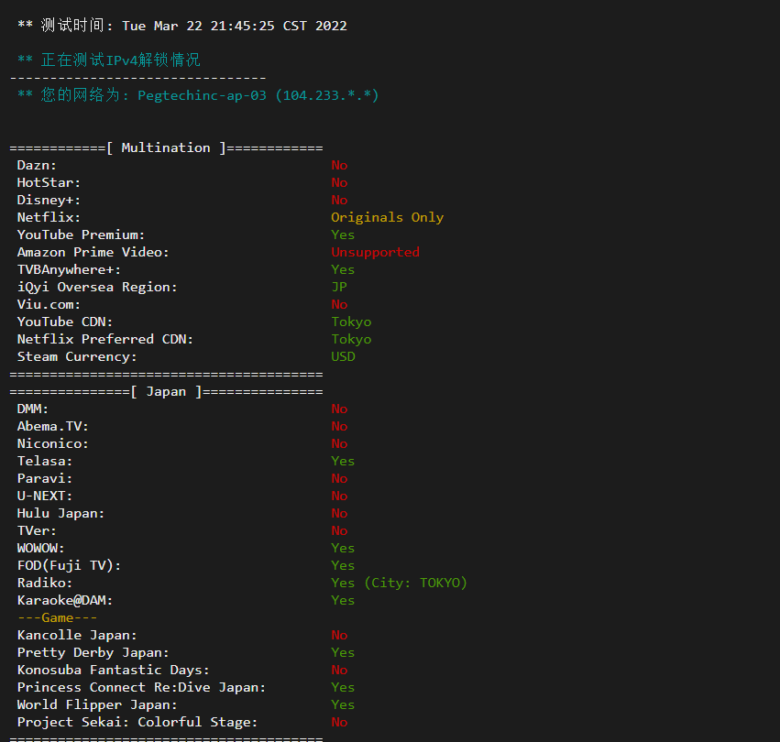Image resolution: width=780 pixels, height=742 pixels.
Task: Click the TVBAnywhere+ label
Action: [x=69, y=270]
